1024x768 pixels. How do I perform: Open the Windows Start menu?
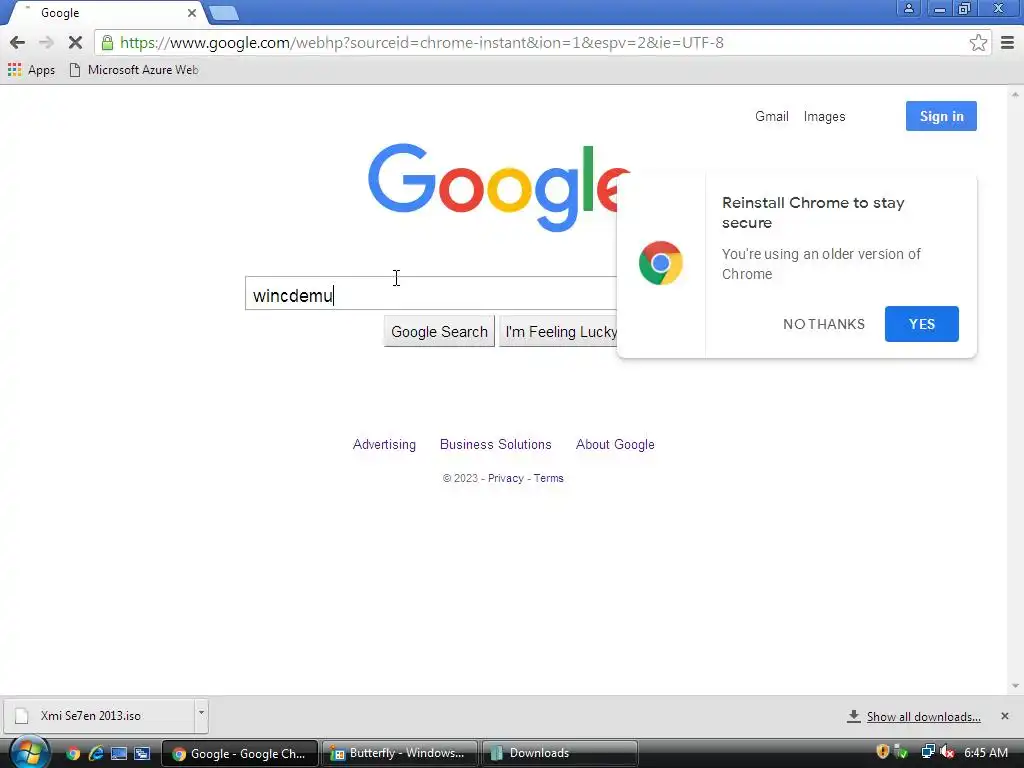coord(29,752)
